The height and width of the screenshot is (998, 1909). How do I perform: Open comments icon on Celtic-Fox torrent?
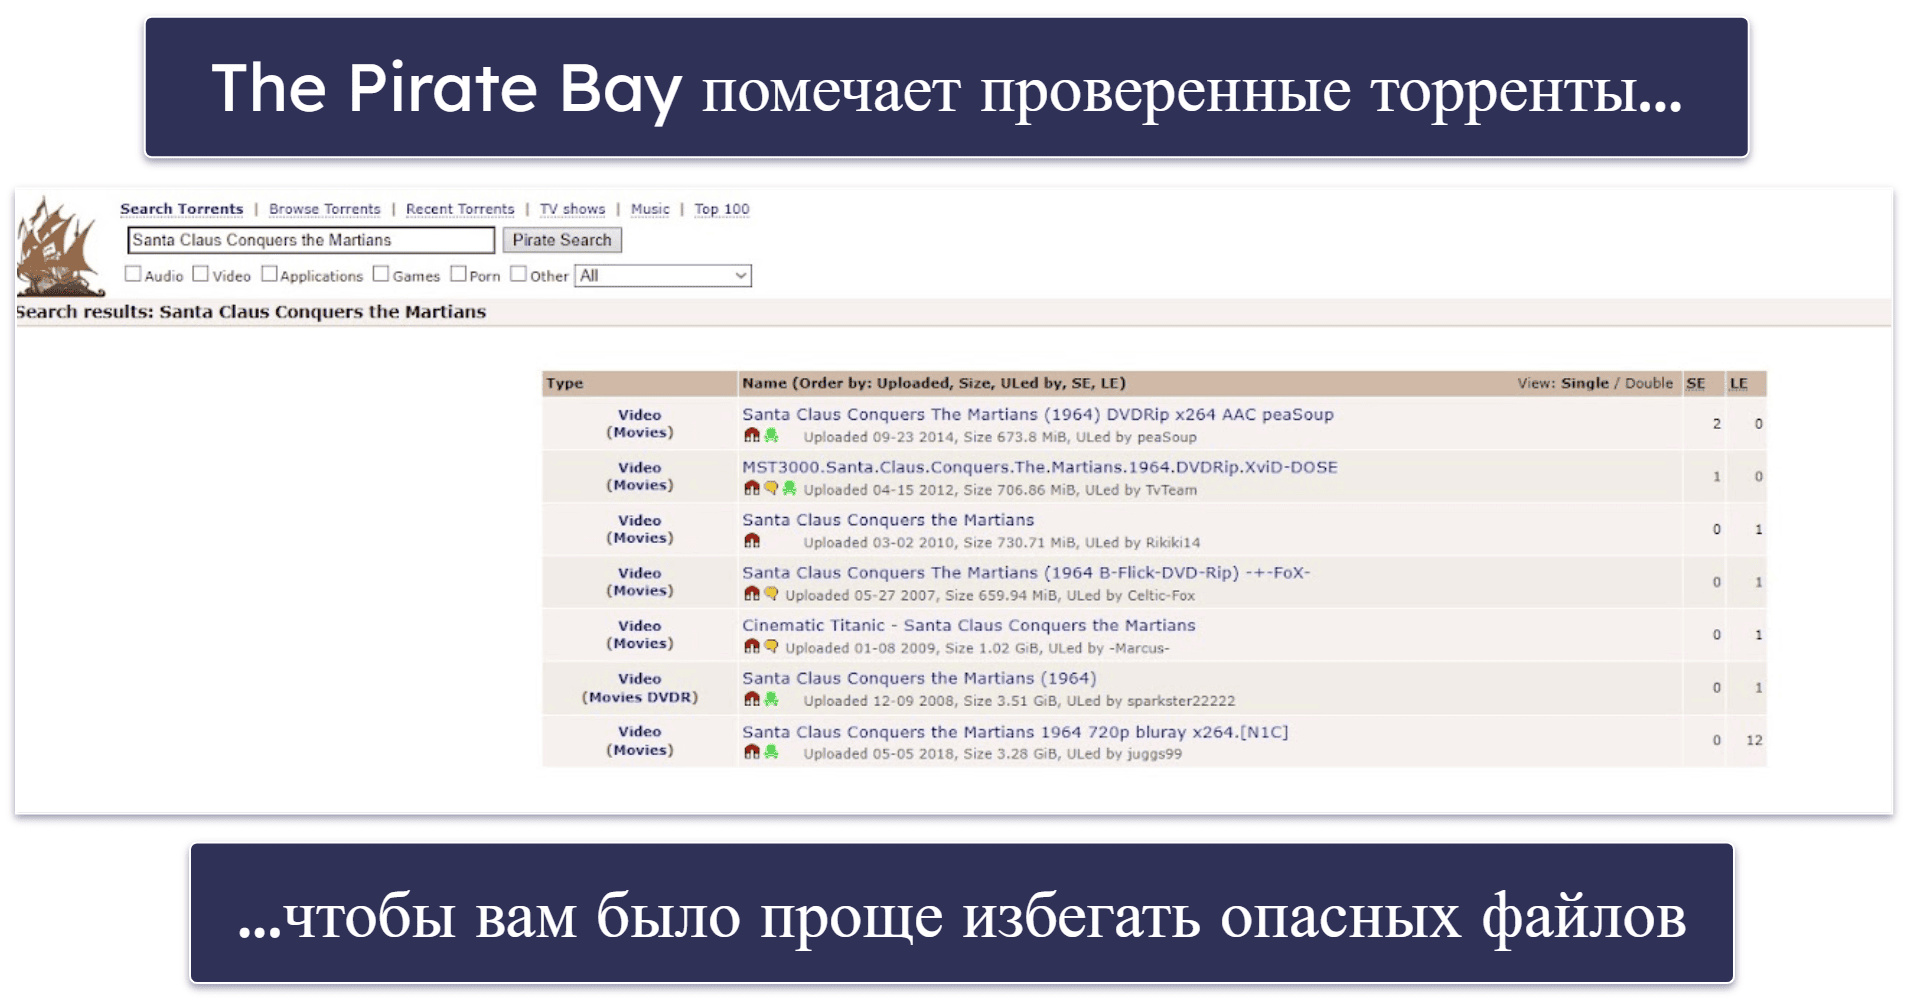(x=771, y=594)
